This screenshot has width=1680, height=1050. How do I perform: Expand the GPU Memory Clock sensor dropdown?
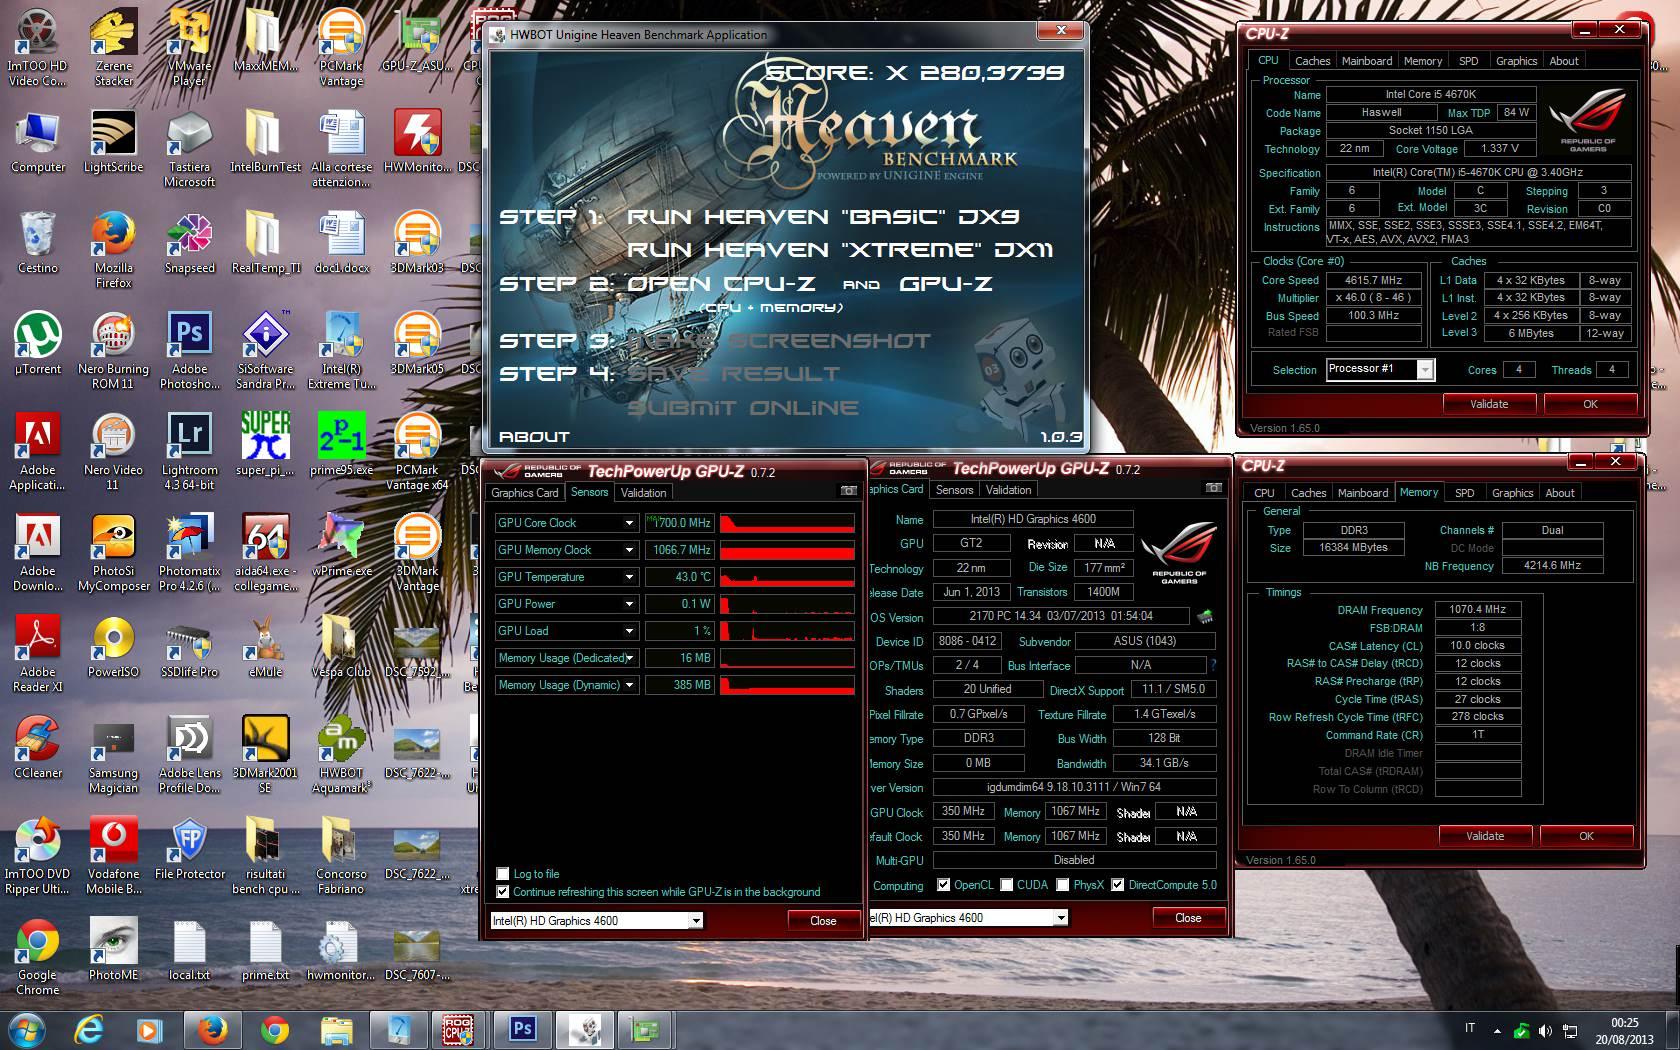(629, 550)
